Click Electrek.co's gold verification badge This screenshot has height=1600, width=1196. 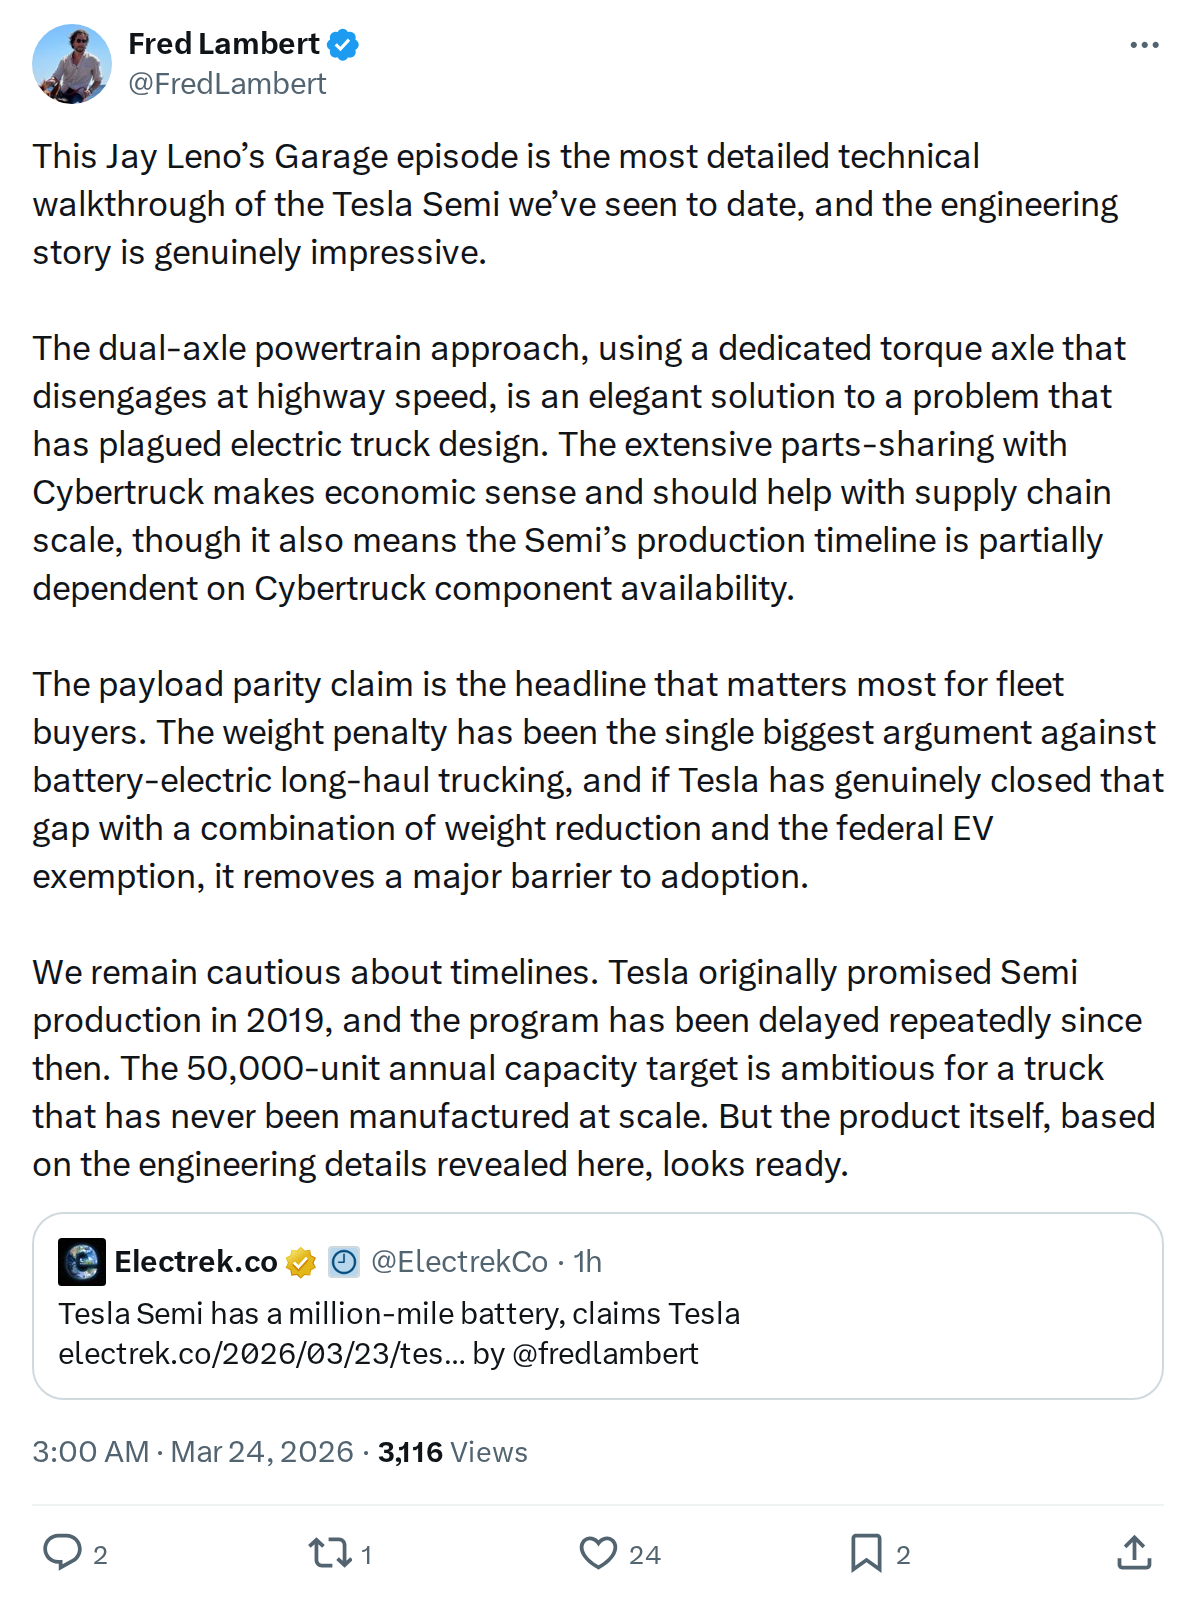[x=298, y=1262]
